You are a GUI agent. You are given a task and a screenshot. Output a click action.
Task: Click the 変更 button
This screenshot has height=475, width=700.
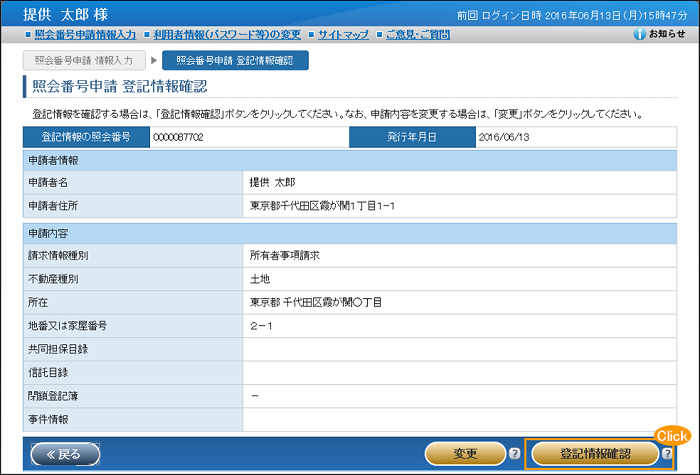465,454
